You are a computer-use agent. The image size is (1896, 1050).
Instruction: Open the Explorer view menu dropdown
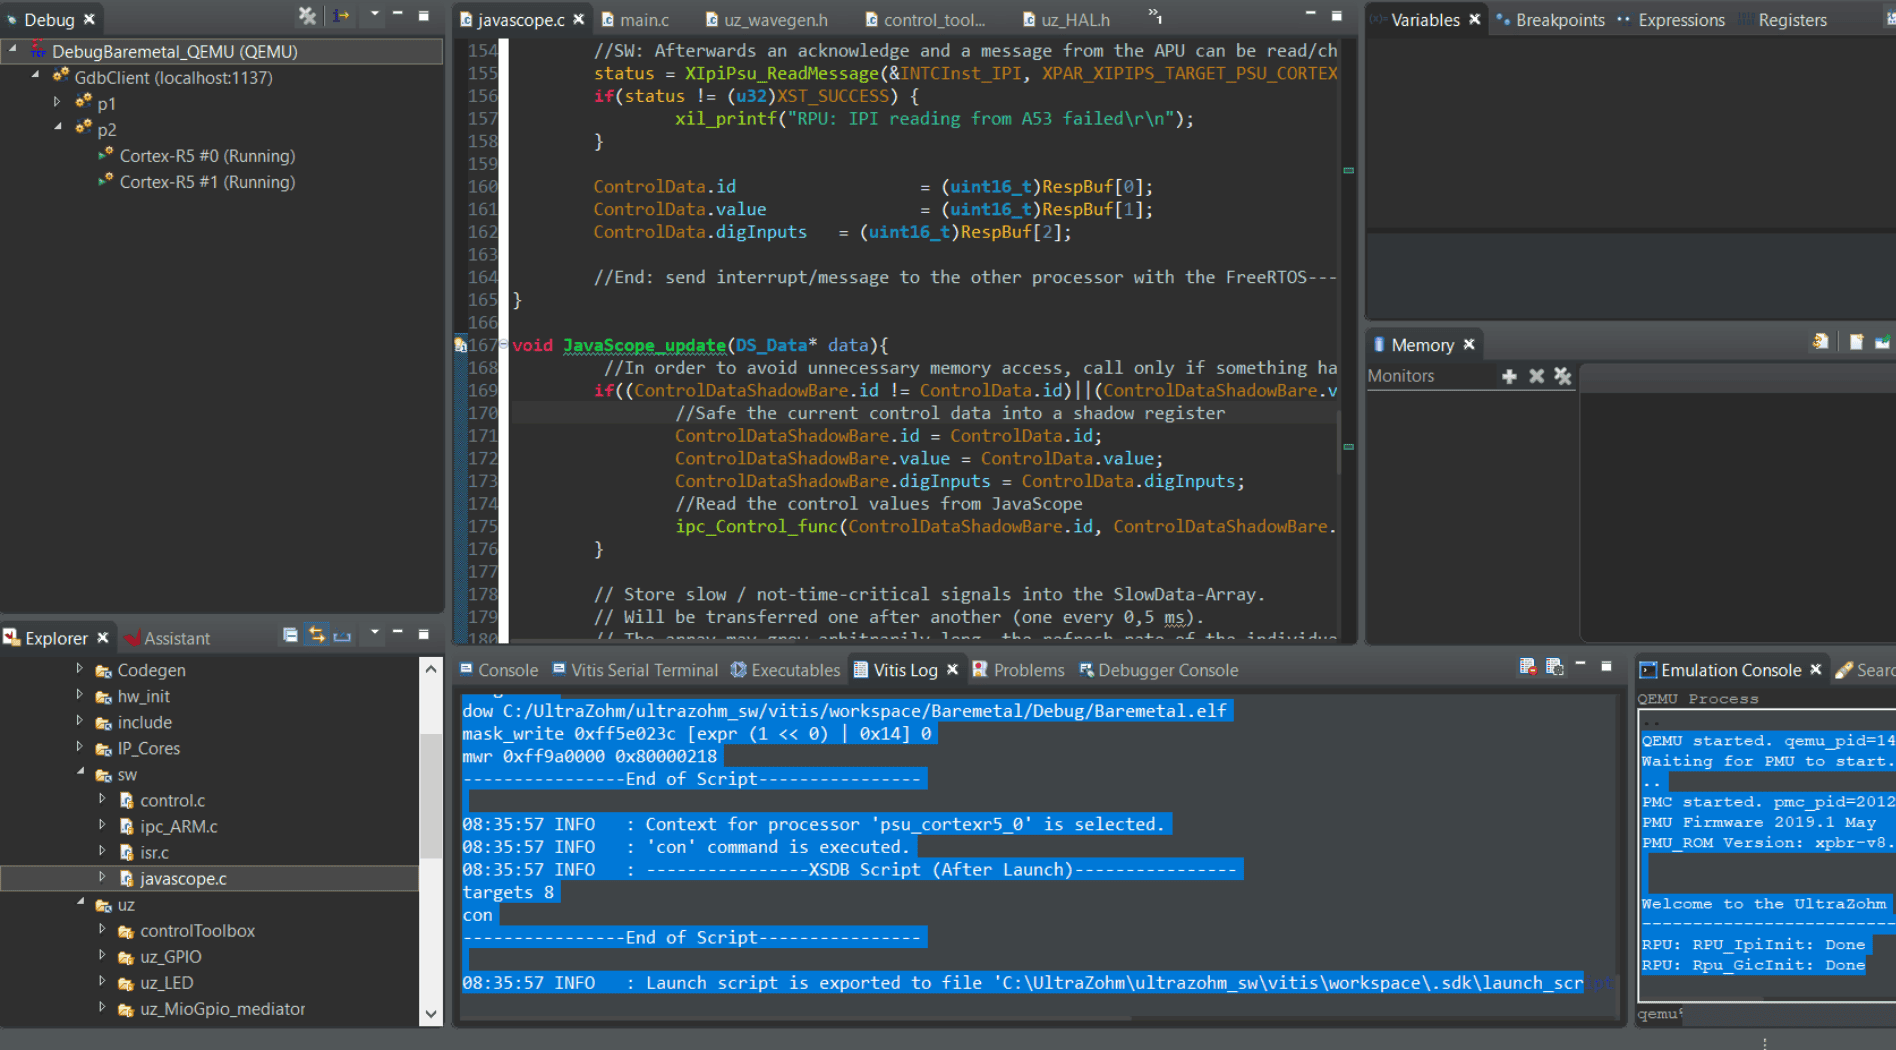[x=375, y=633]
